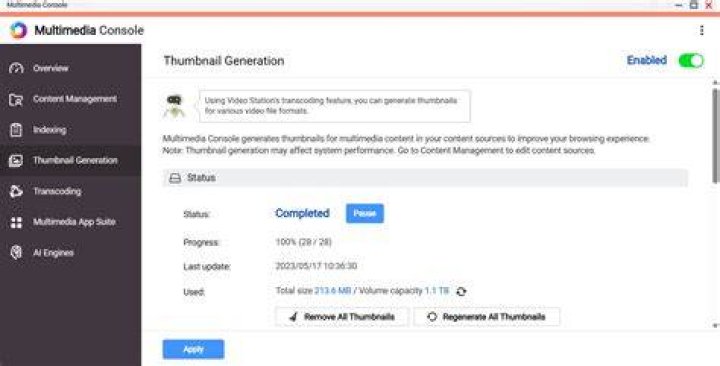Click the Content Management folder icon

tap(16, 99)
